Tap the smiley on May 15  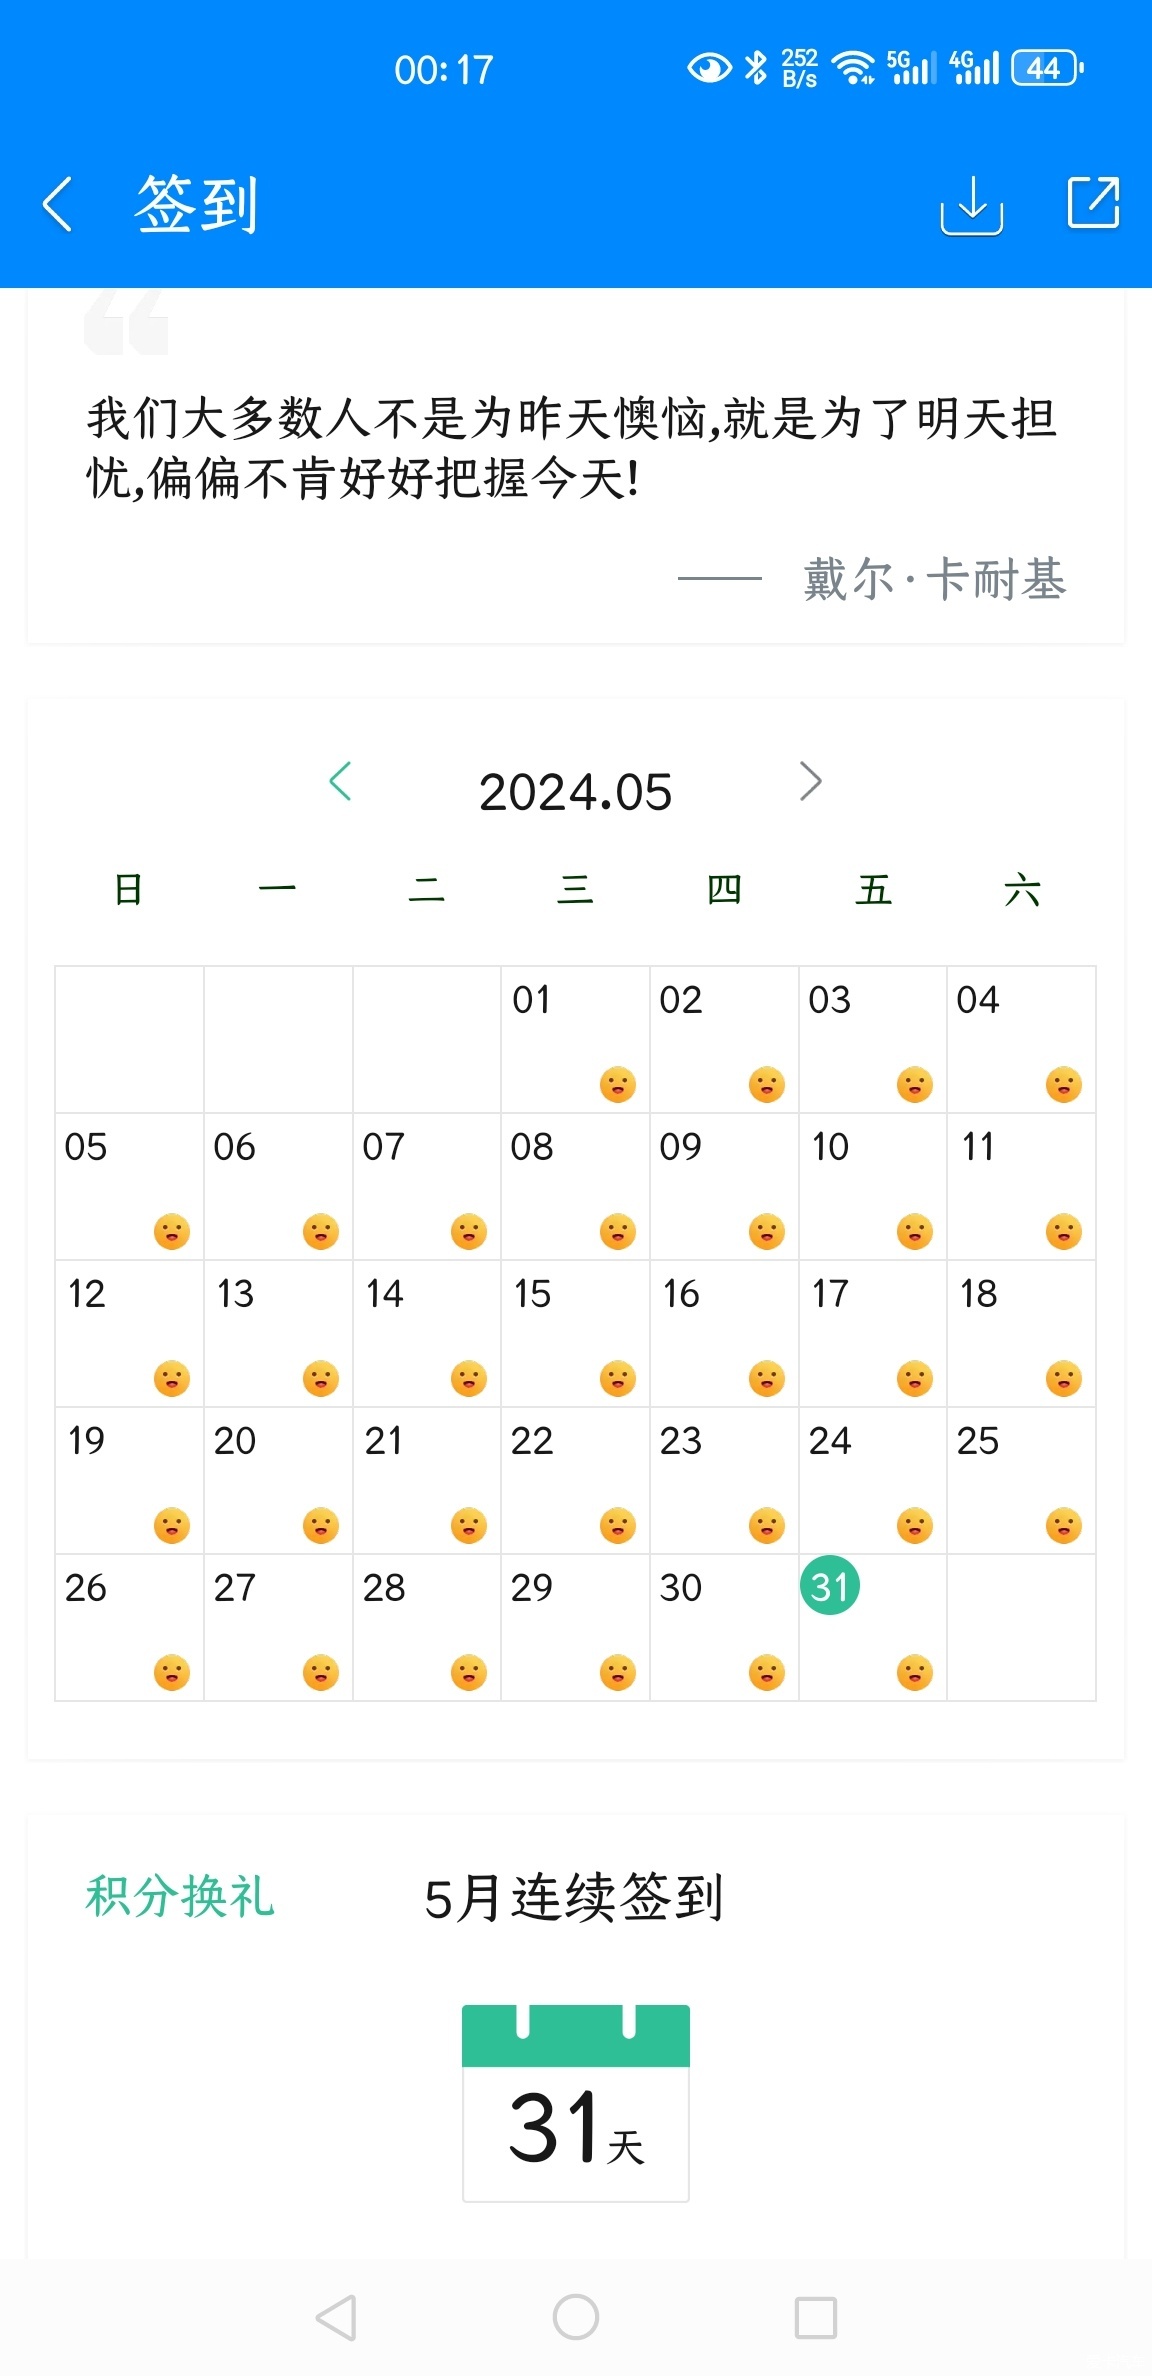click(x=618, y=1379)
